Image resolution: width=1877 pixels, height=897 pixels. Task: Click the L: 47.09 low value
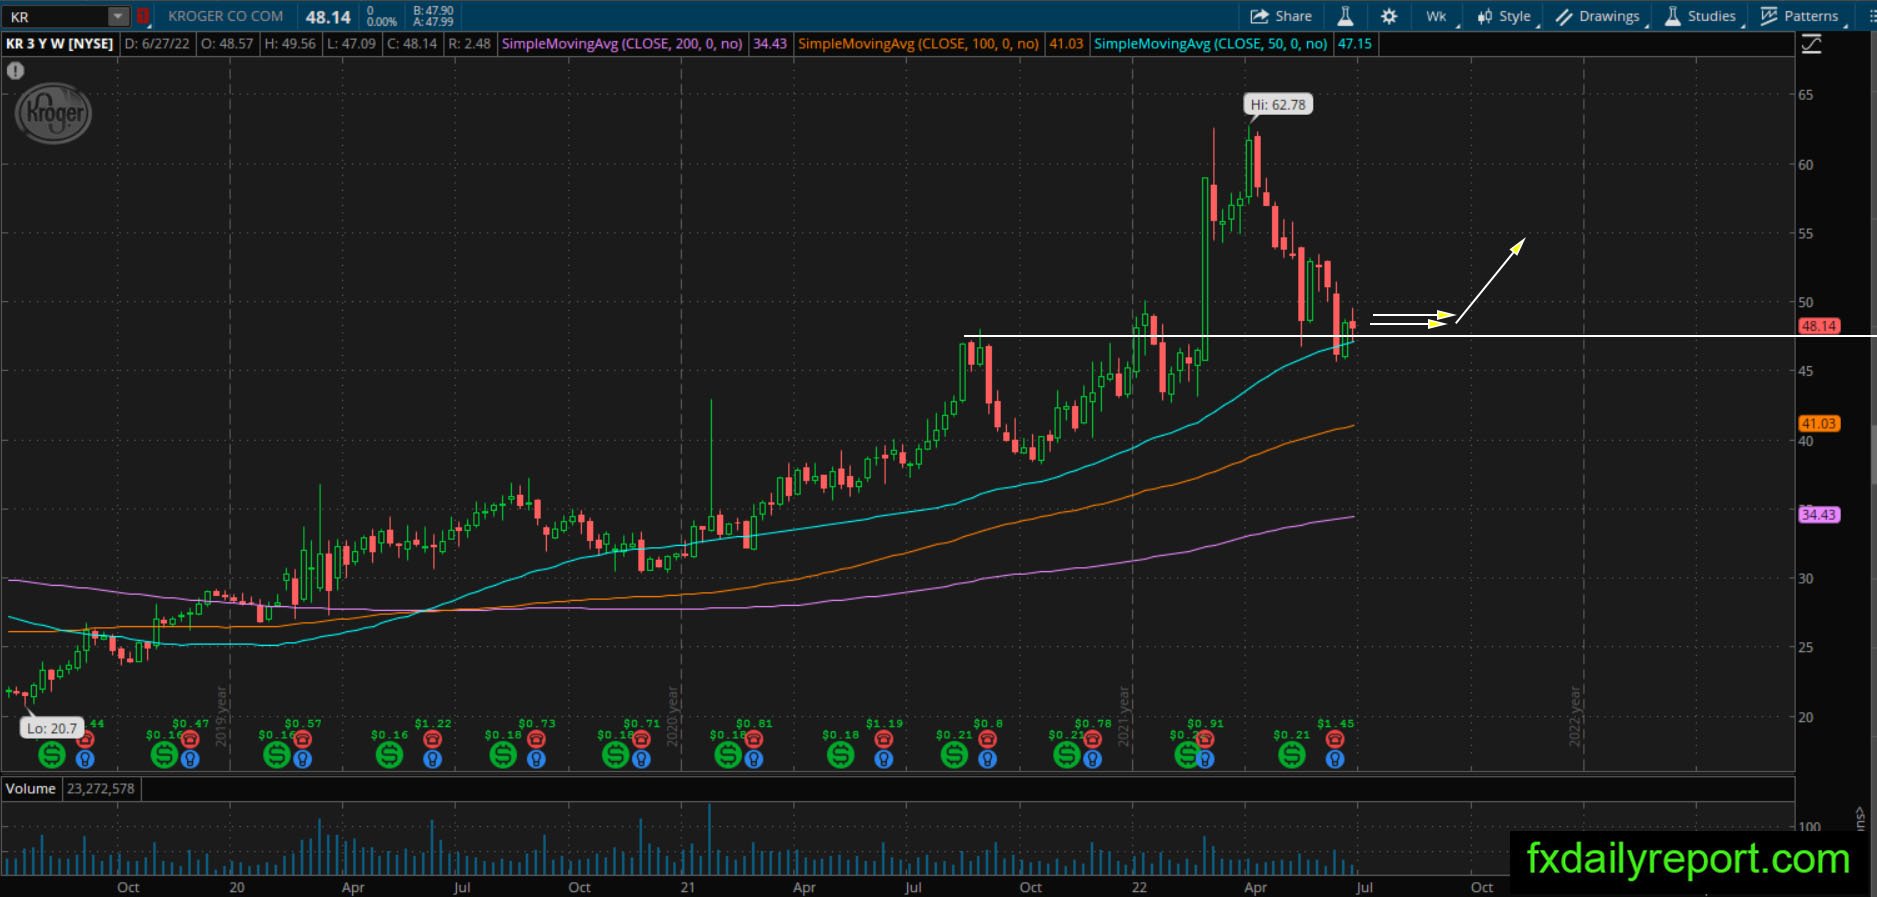click(352, 44)
